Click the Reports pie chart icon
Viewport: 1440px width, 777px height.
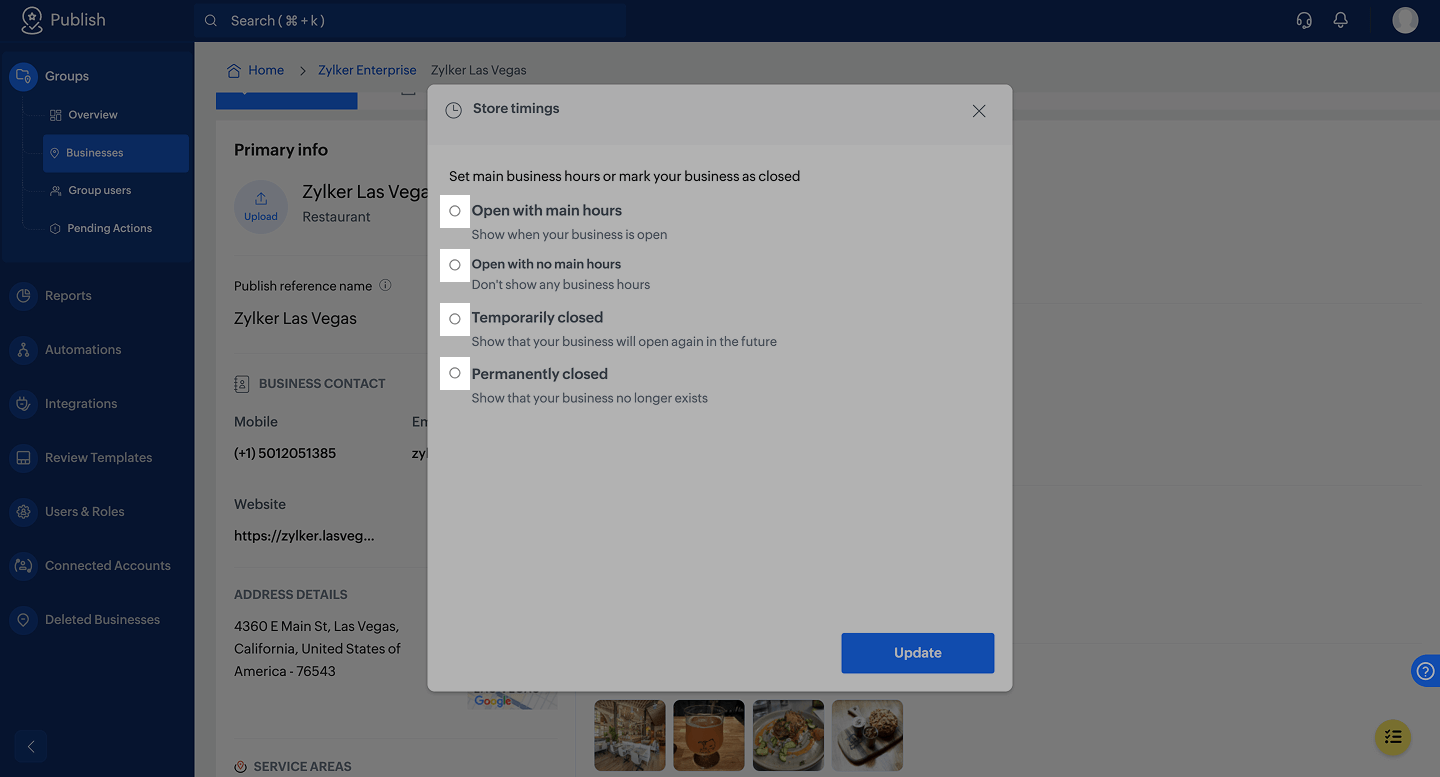pos(23,296)
